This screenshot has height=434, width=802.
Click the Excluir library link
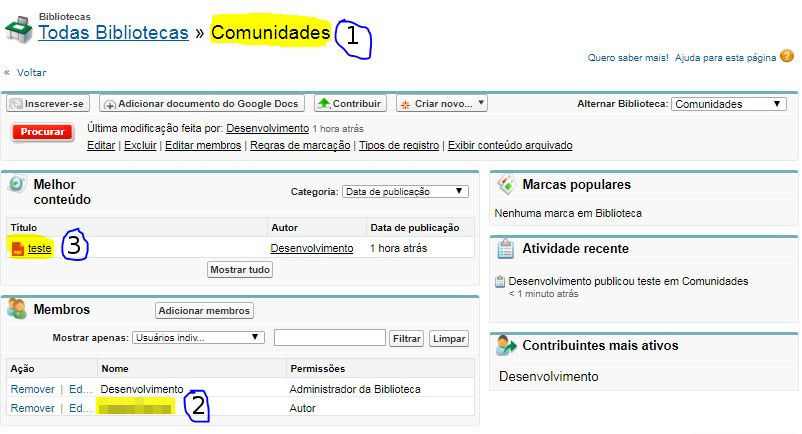pos(140,145)
